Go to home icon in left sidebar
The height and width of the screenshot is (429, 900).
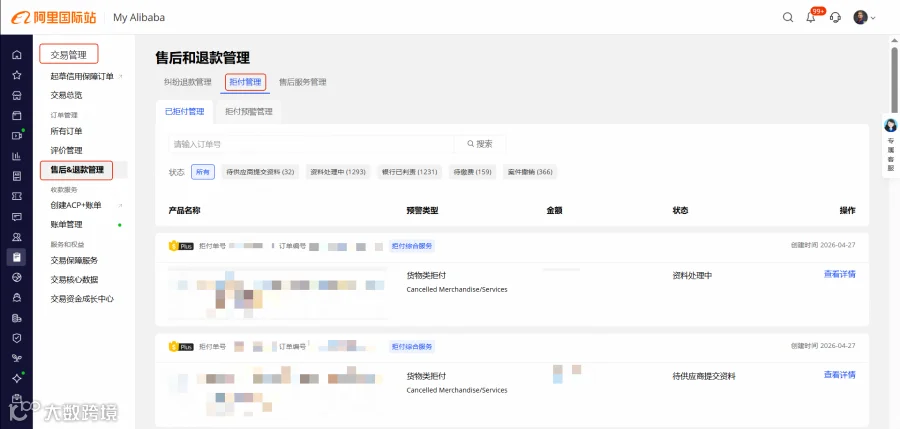tap(17, 55)
